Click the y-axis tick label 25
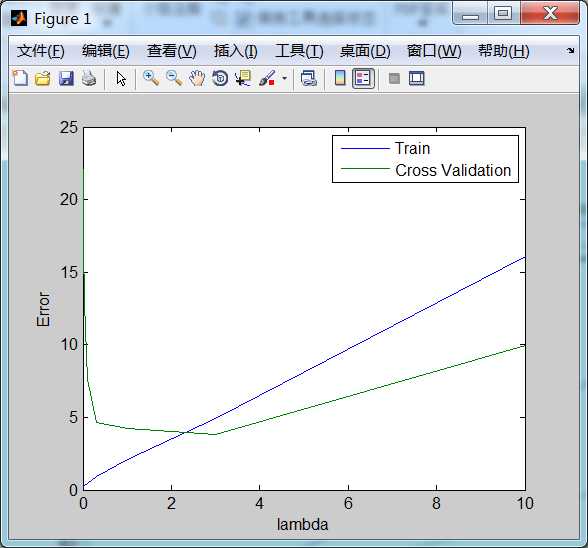The height and width of the screenshot is (548, 588). (69, 128)
